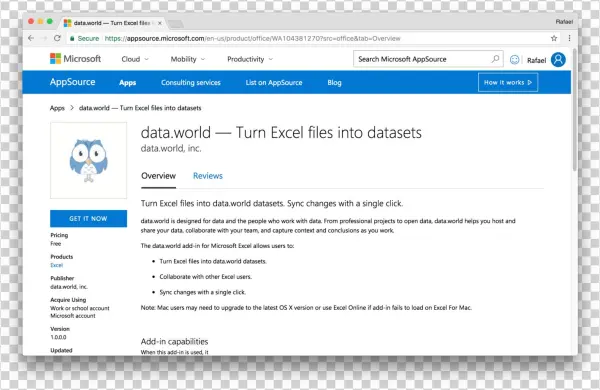Click the browser back arrow

(x=31, y=38)
